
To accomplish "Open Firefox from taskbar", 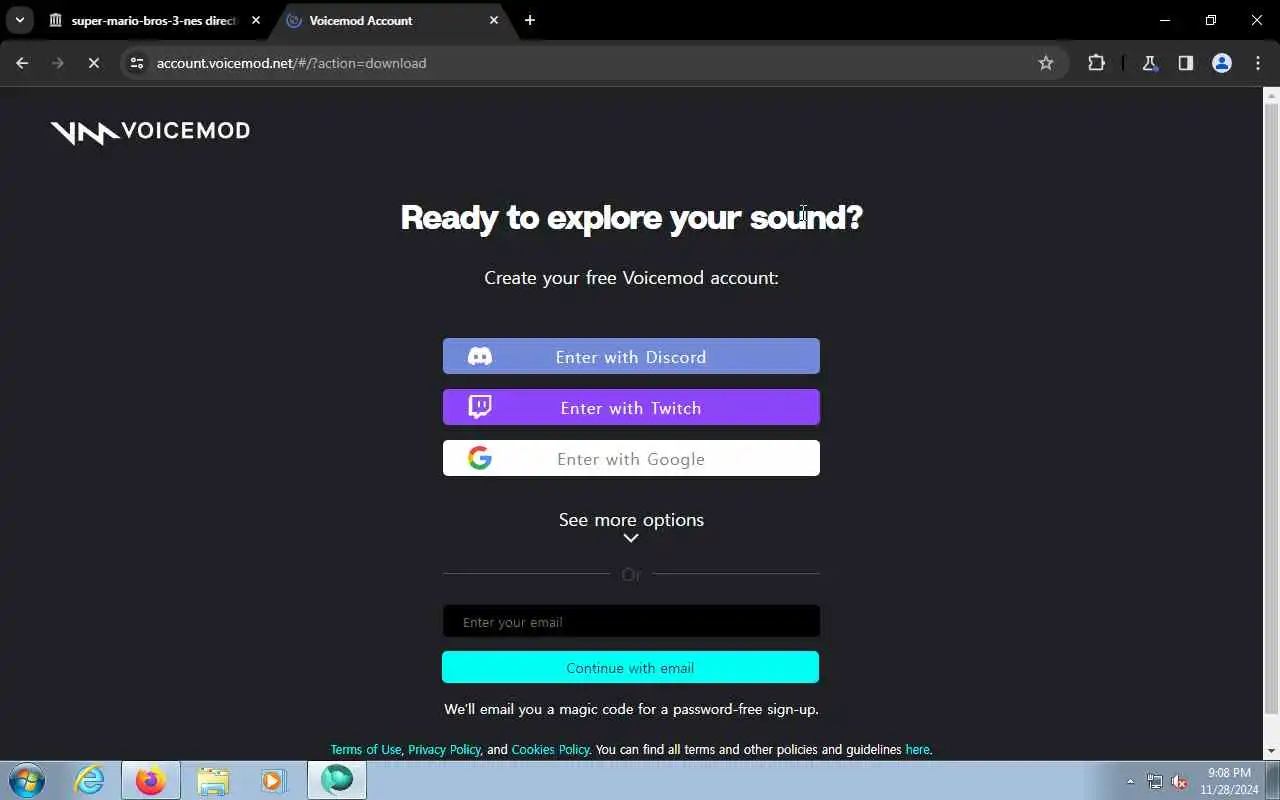I will [150, 780].
